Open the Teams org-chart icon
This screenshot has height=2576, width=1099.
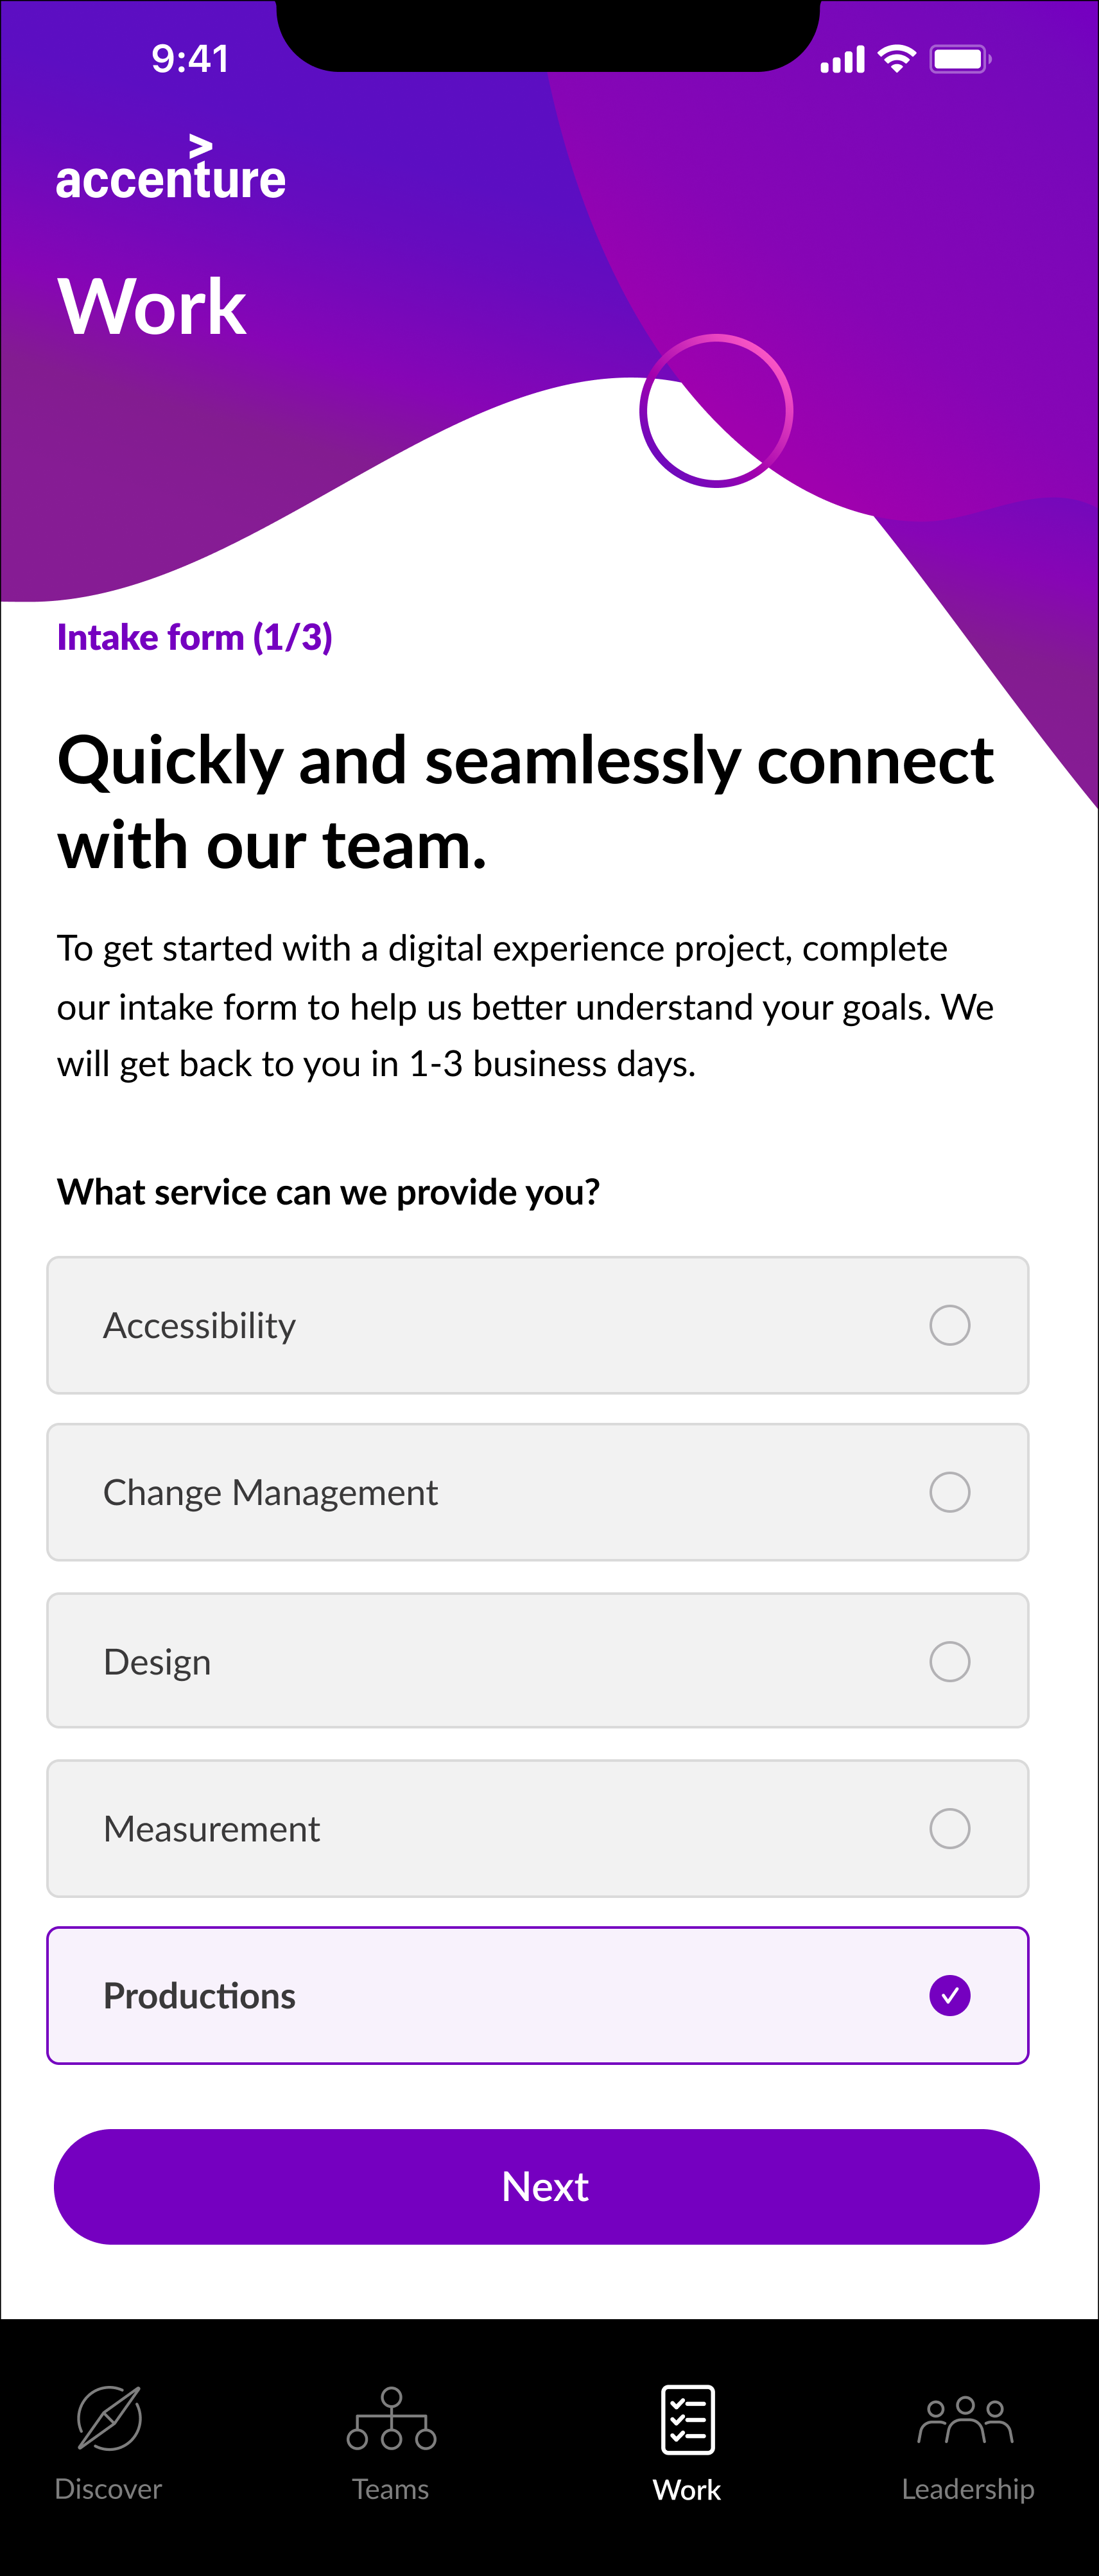click(x=391, y=2419)
